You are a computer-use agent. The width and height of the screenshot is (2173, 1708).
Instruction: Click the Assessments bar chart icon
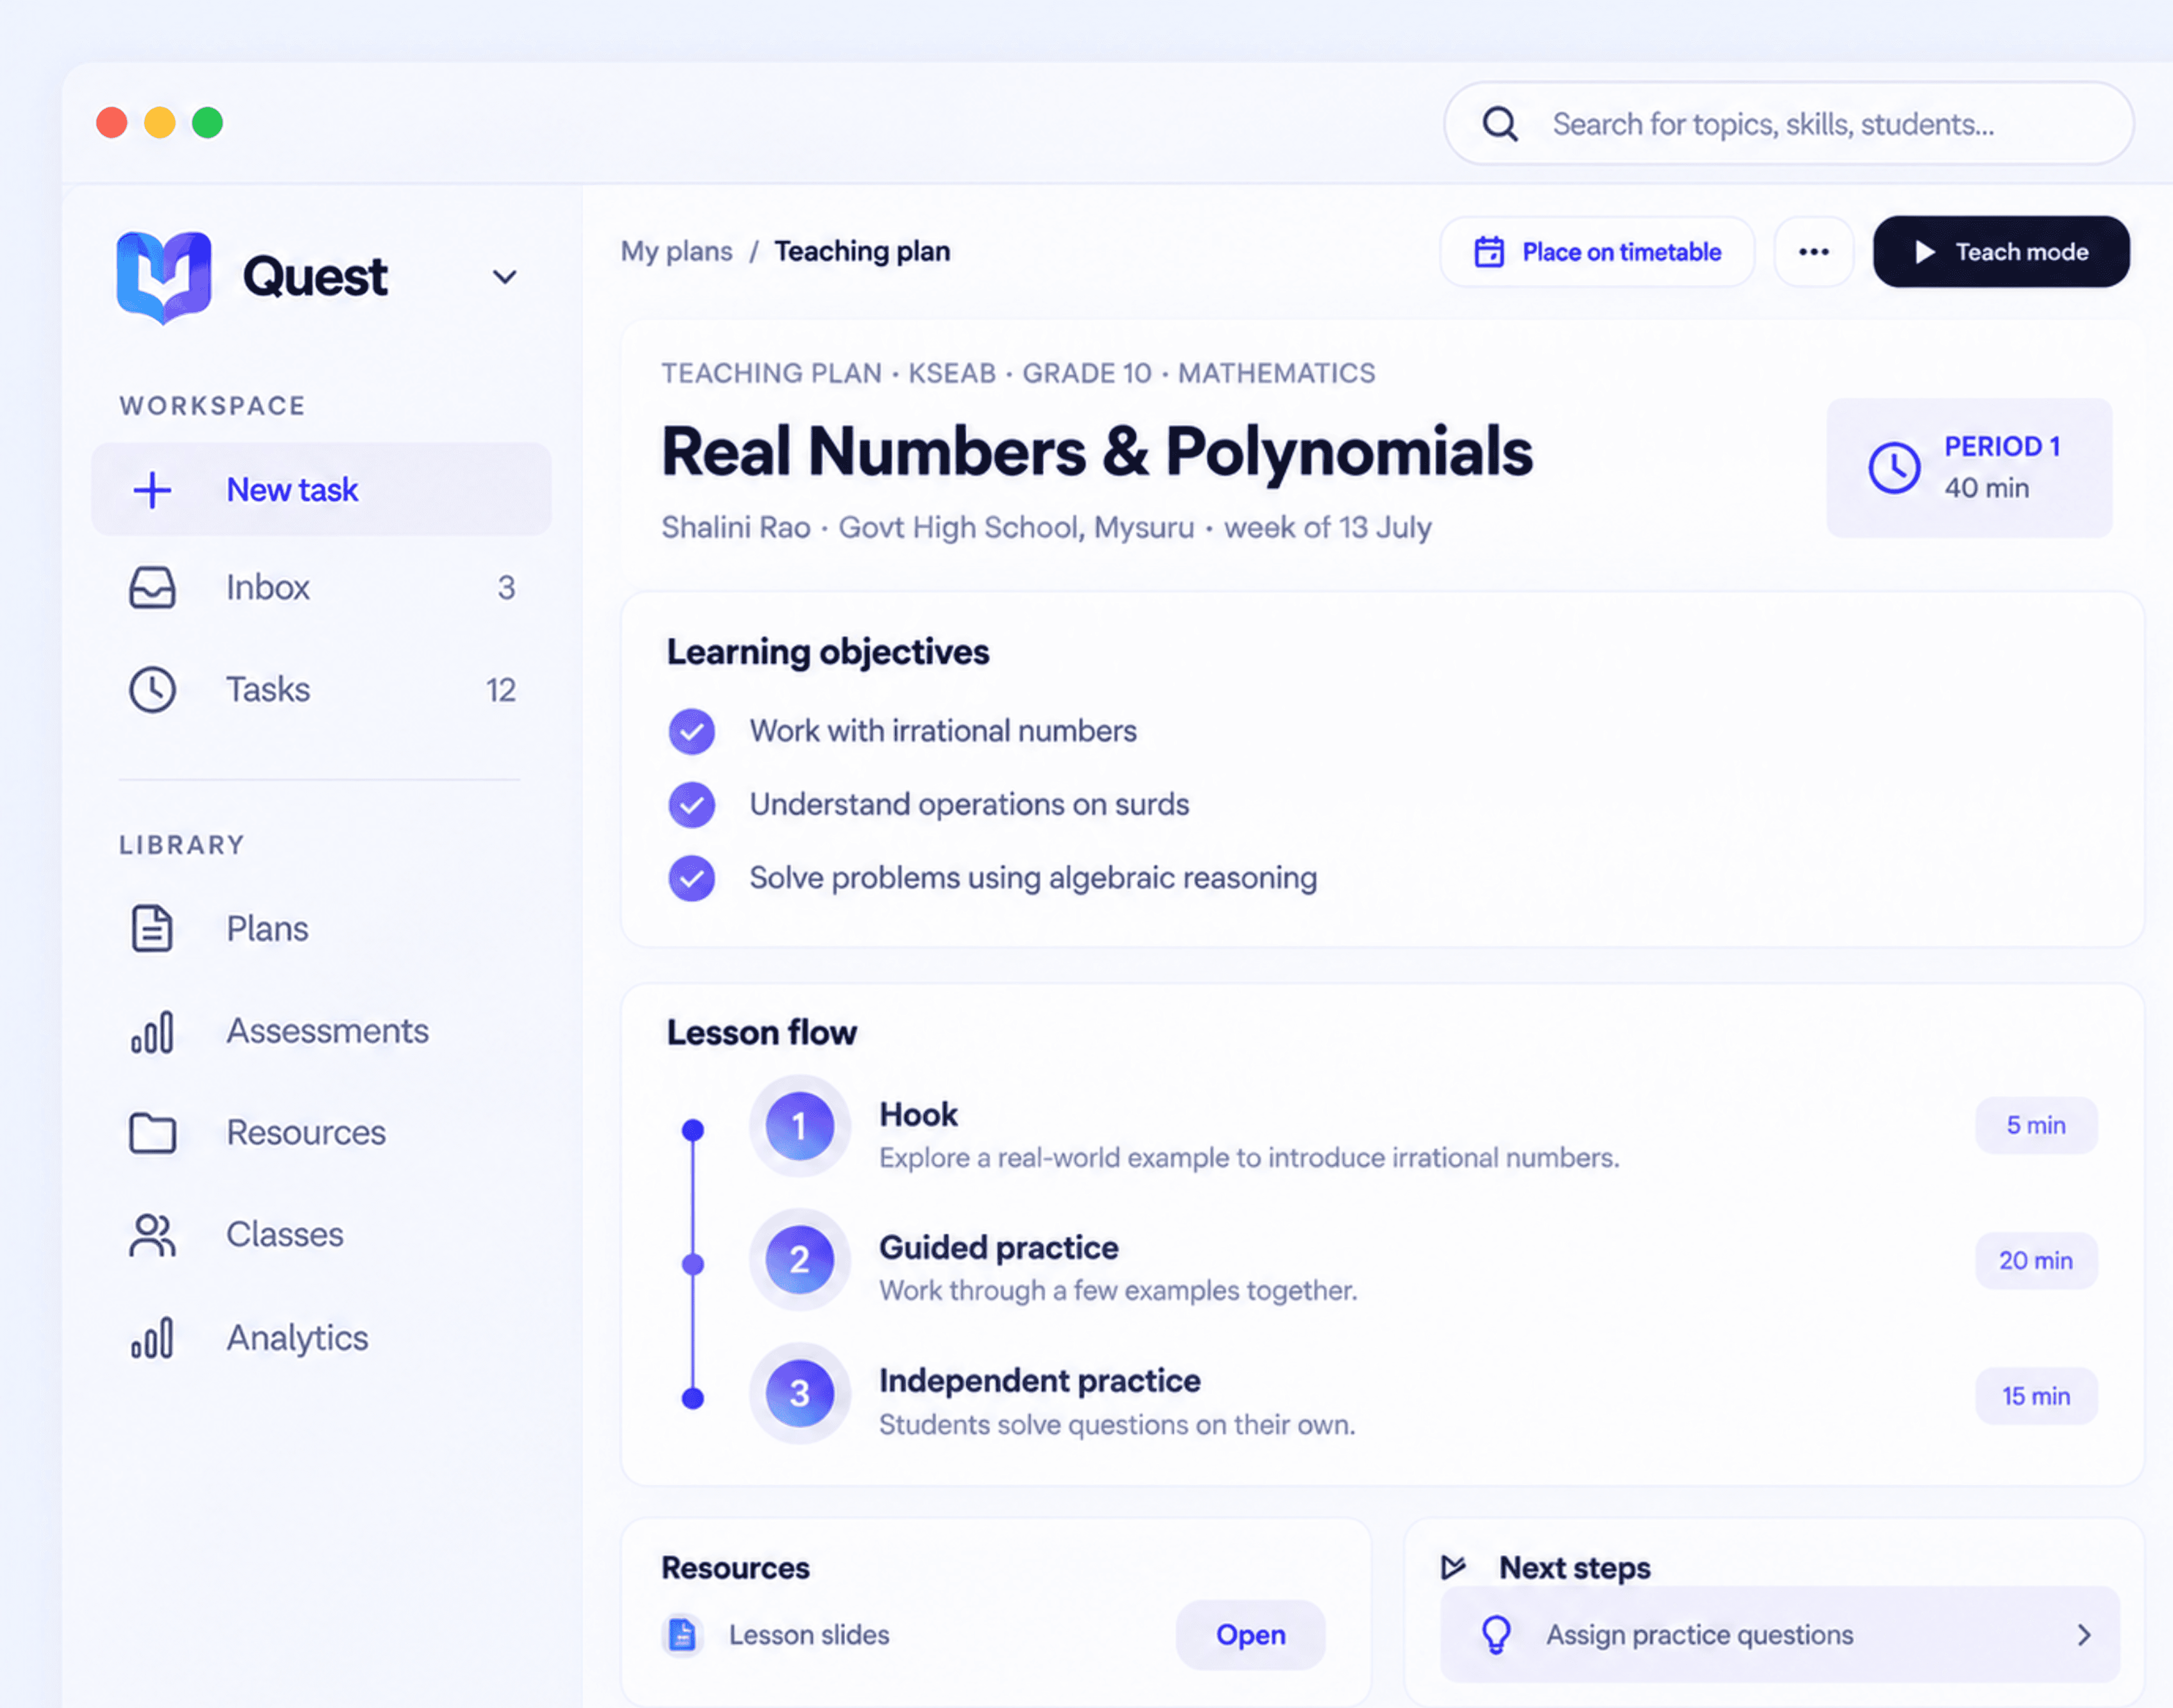coord(152,1032)
